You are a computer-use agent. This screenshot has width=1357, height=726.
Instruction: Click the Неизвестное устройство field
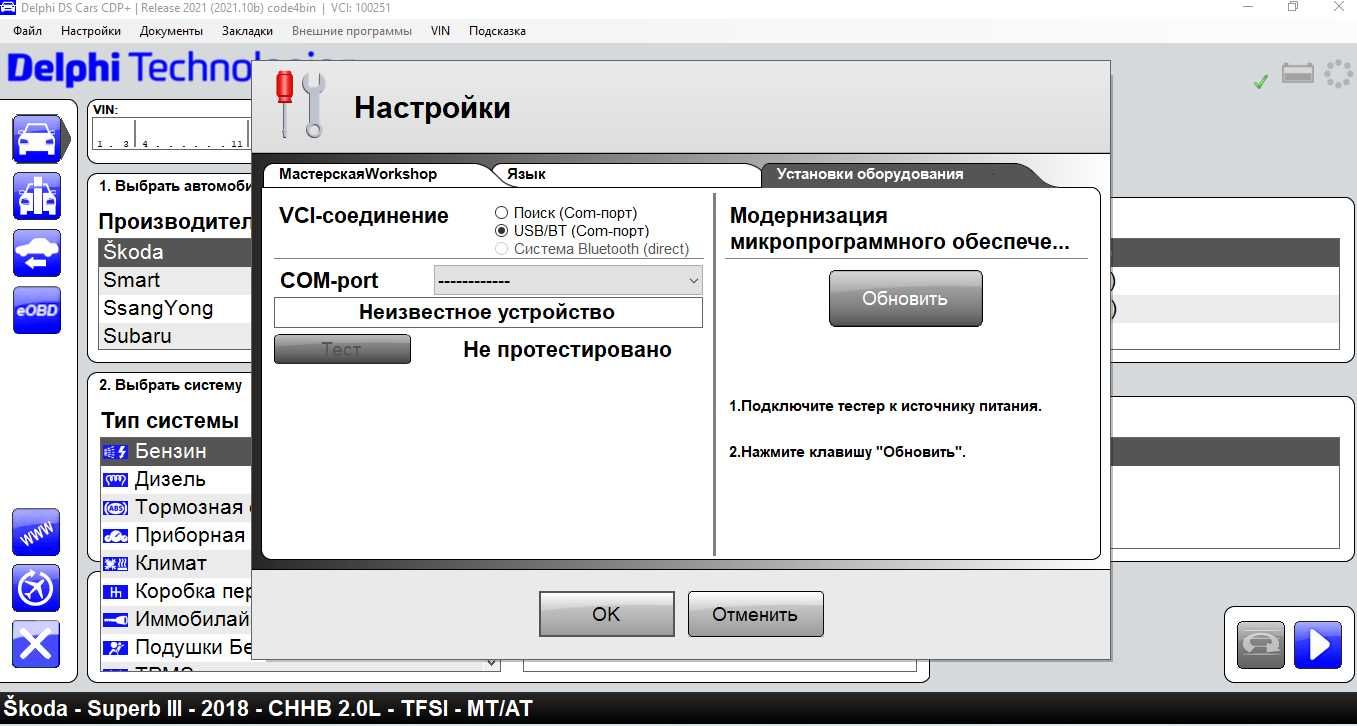(x=488, y=312)
